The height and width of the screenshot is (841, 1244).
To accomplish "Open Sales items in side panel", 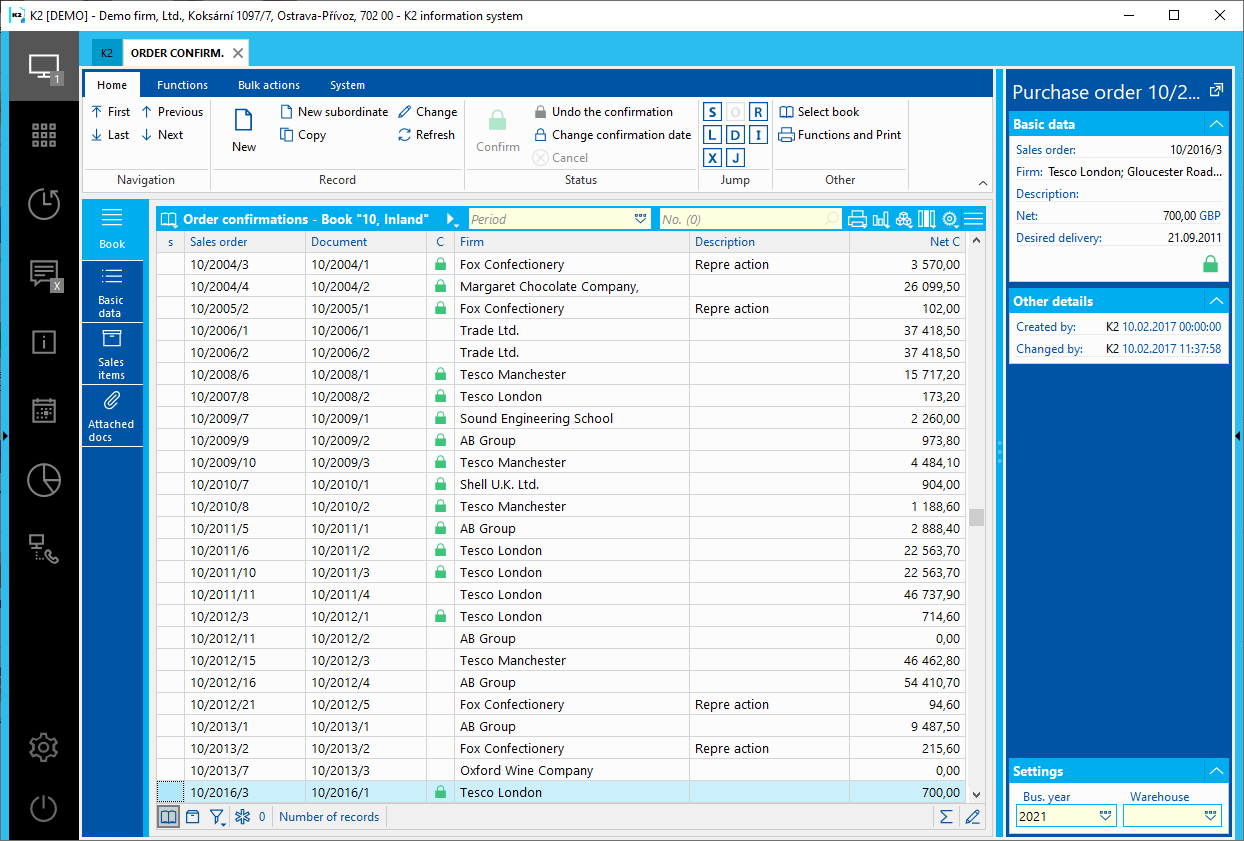I will click(x=112, y=354).
